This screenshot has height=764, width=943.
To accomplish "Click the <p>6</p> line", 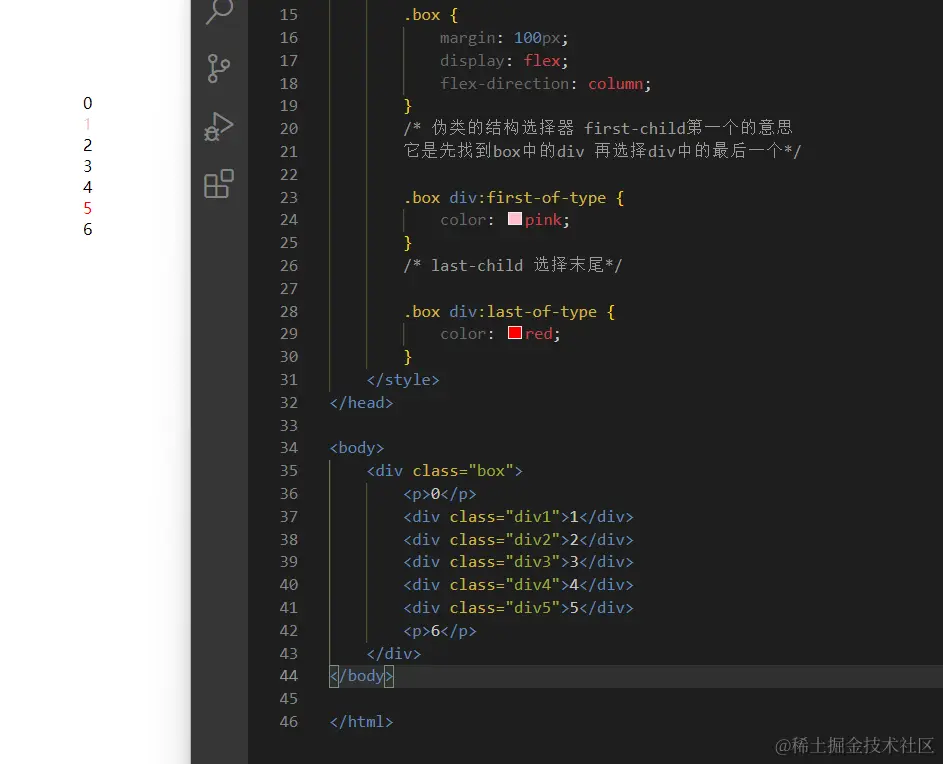I will pyautogui.click(x=440, y=630).
